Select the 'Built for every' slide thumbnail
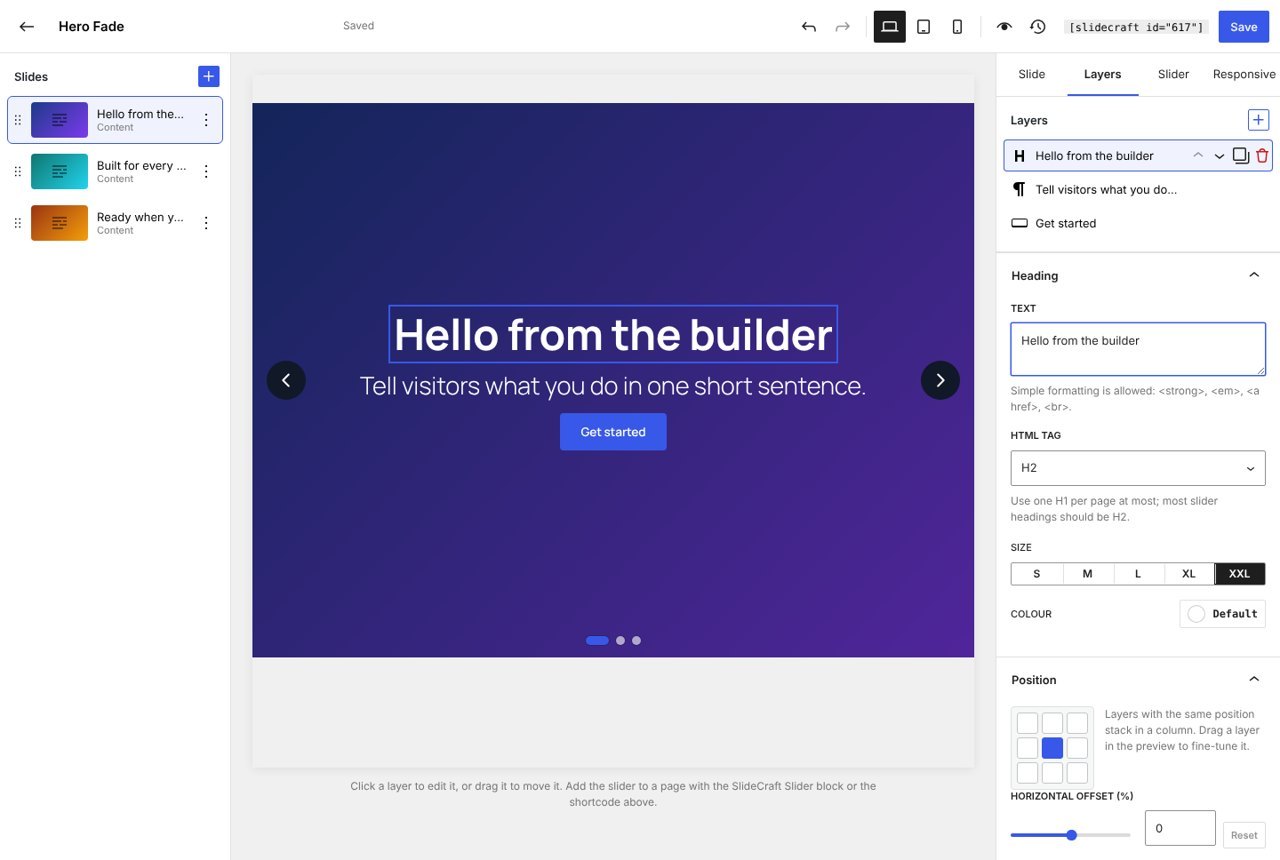 [x=59, y=171]
